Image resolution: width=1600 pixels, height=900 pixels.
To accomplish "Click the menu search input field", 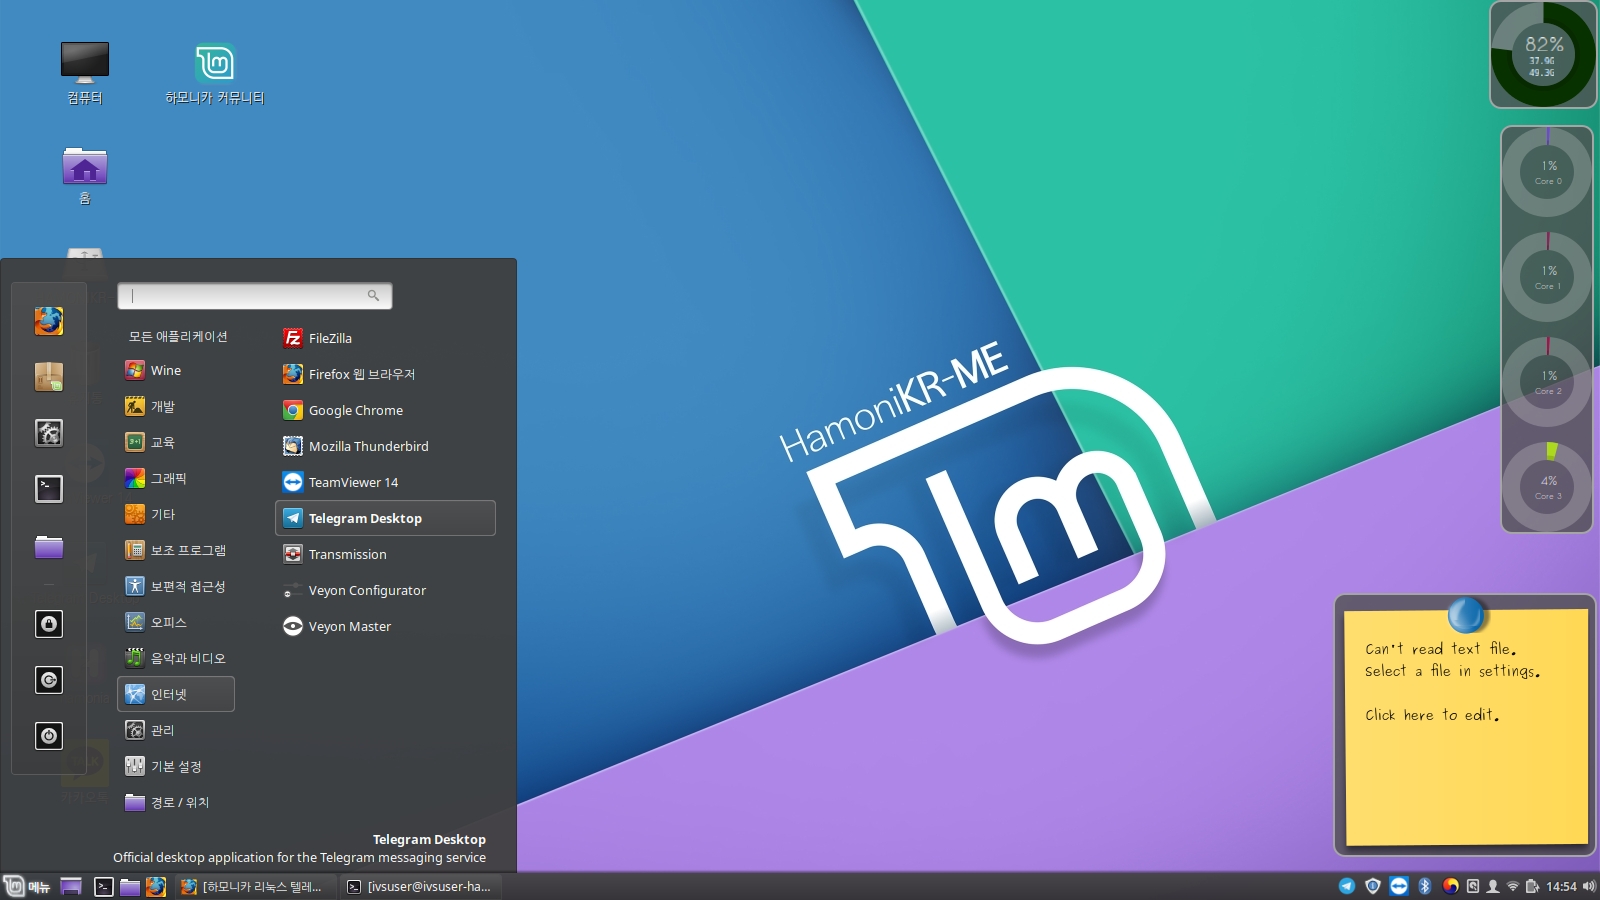I will click(248, 296).
